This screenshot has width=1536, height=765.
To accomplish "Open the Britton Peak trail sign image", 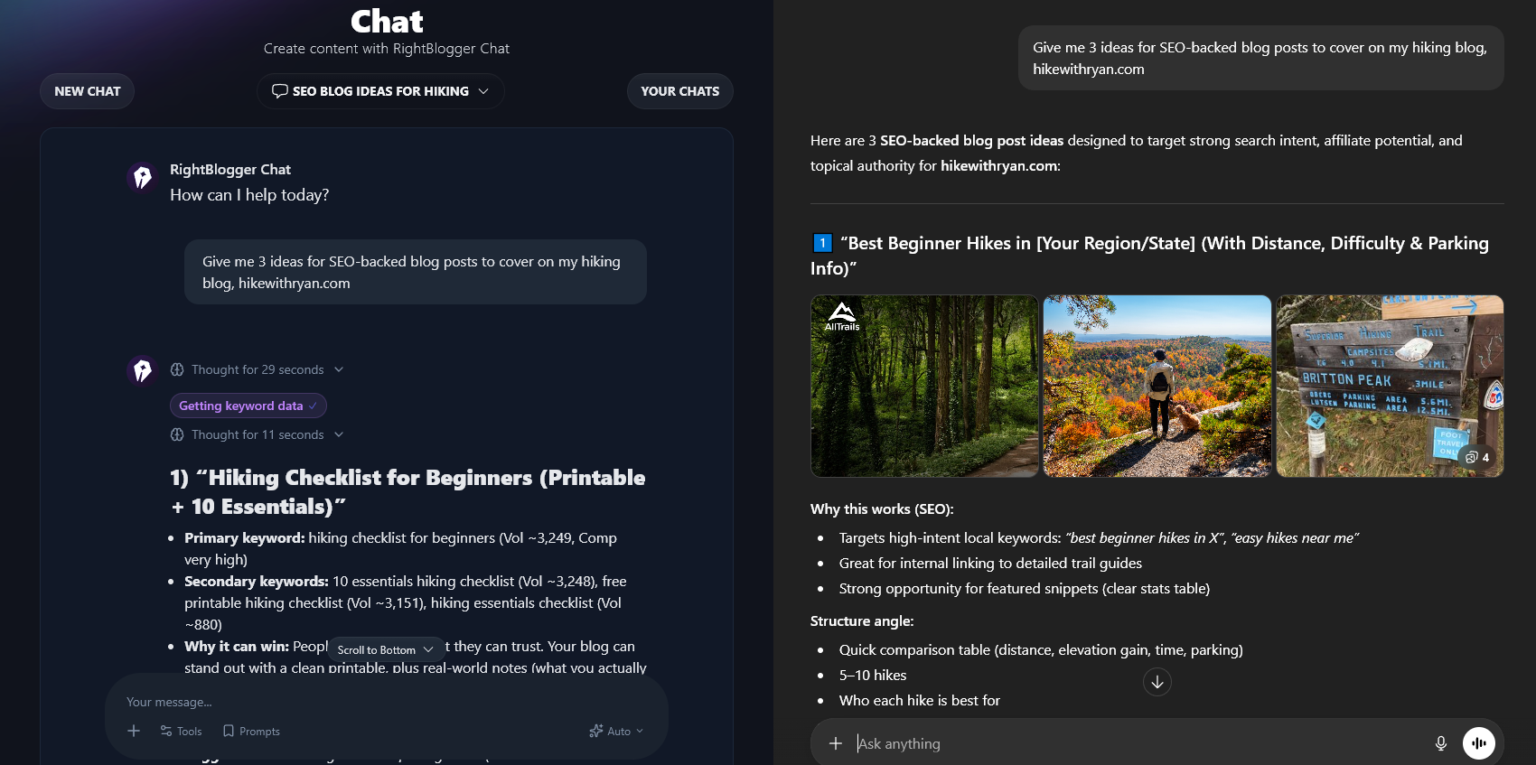I will 1390,386.
